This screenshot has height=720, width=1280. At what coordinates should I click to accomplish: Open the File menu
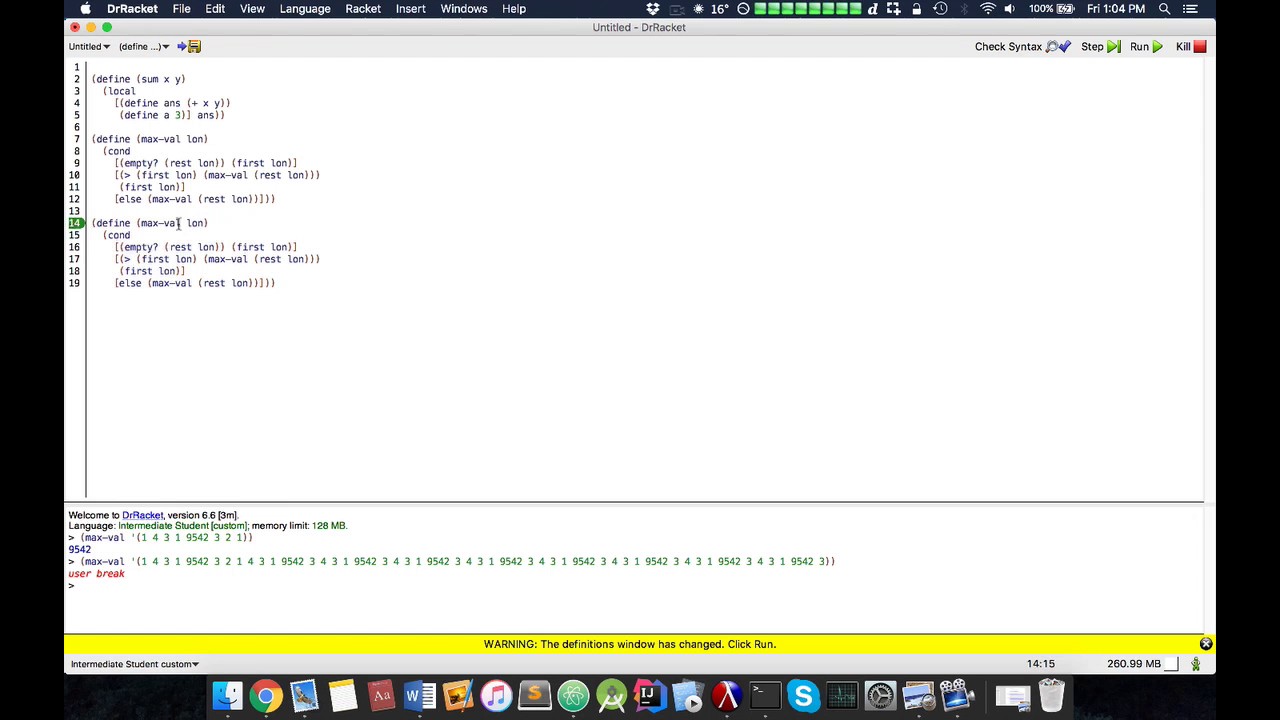[x=181, y=9]
